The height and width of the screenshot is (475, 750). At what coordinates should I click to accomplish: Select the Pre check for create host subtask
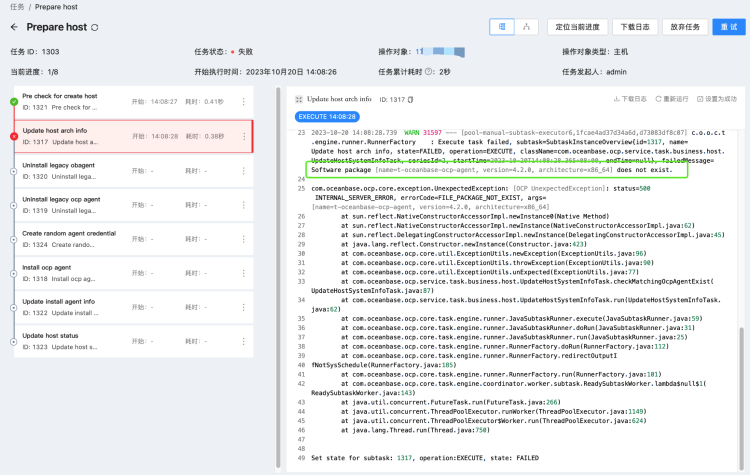[x=133, y=102]
